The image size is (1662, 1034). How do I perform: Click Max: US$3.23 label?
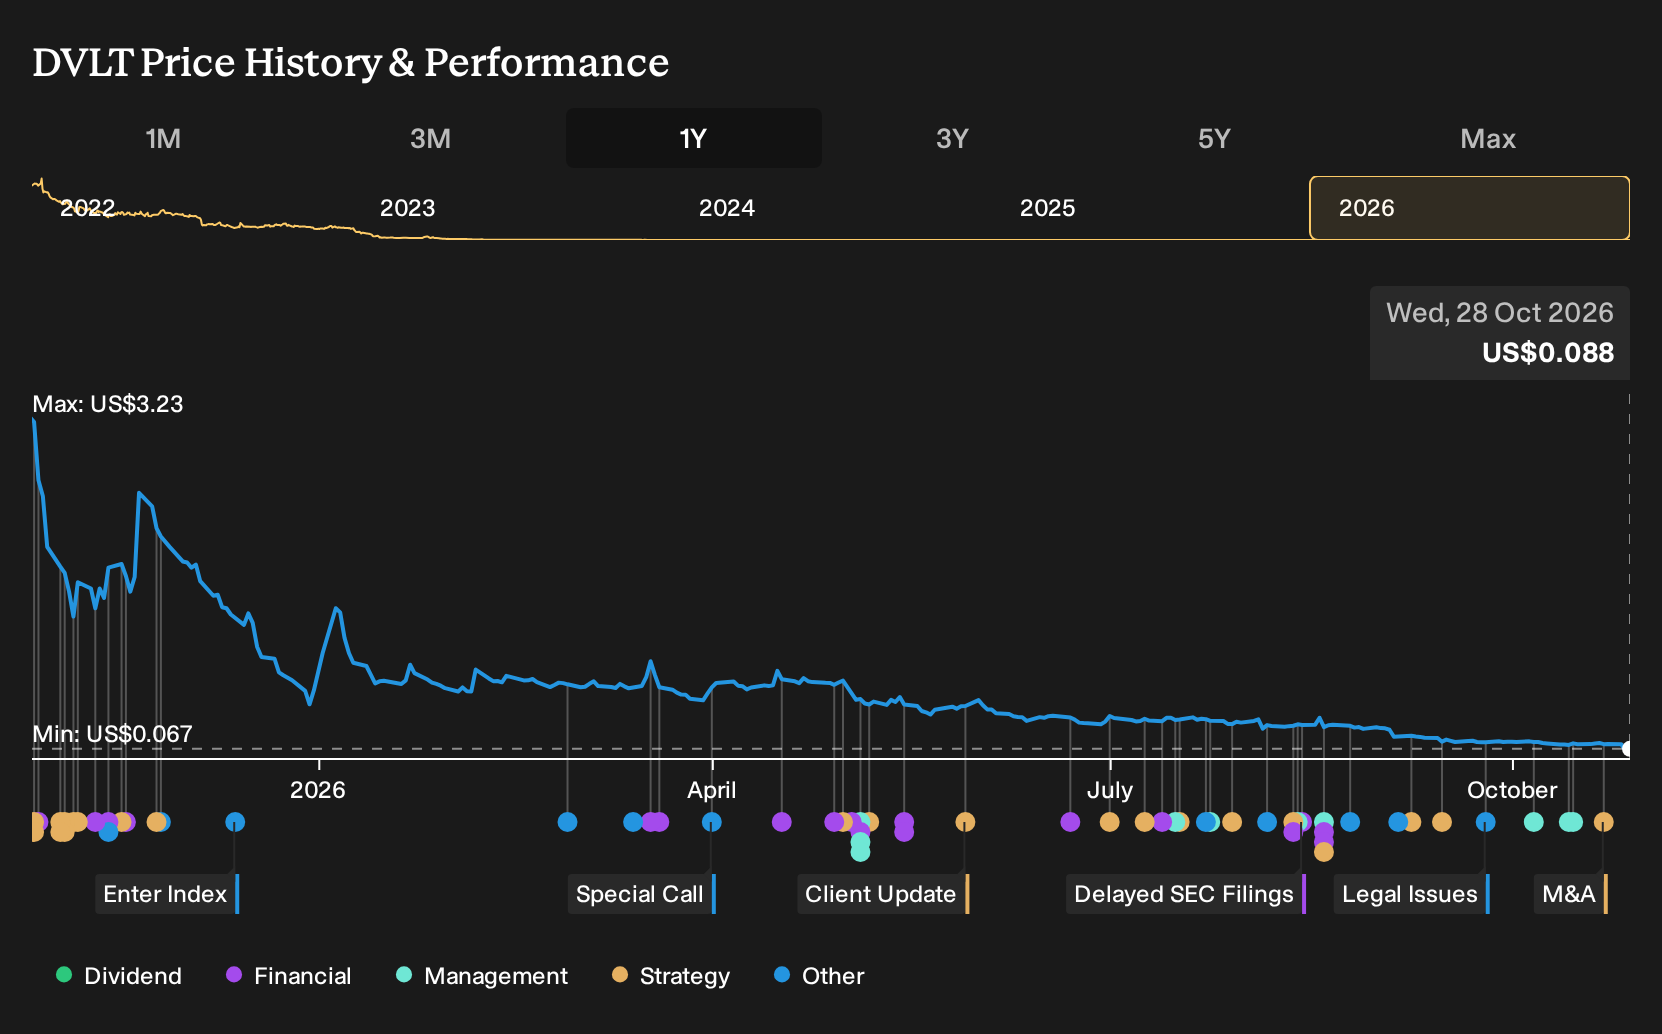108,404
